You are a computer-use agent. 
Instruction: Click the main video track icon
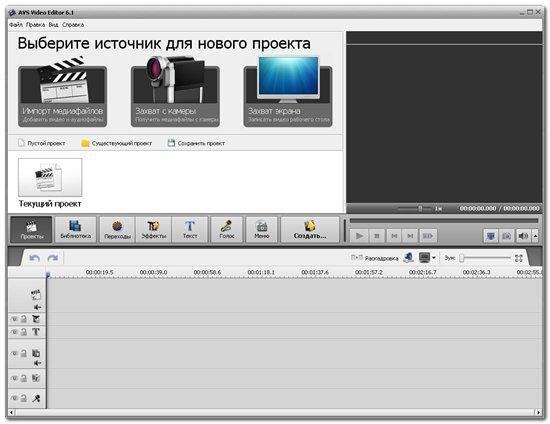click(36, 295)
